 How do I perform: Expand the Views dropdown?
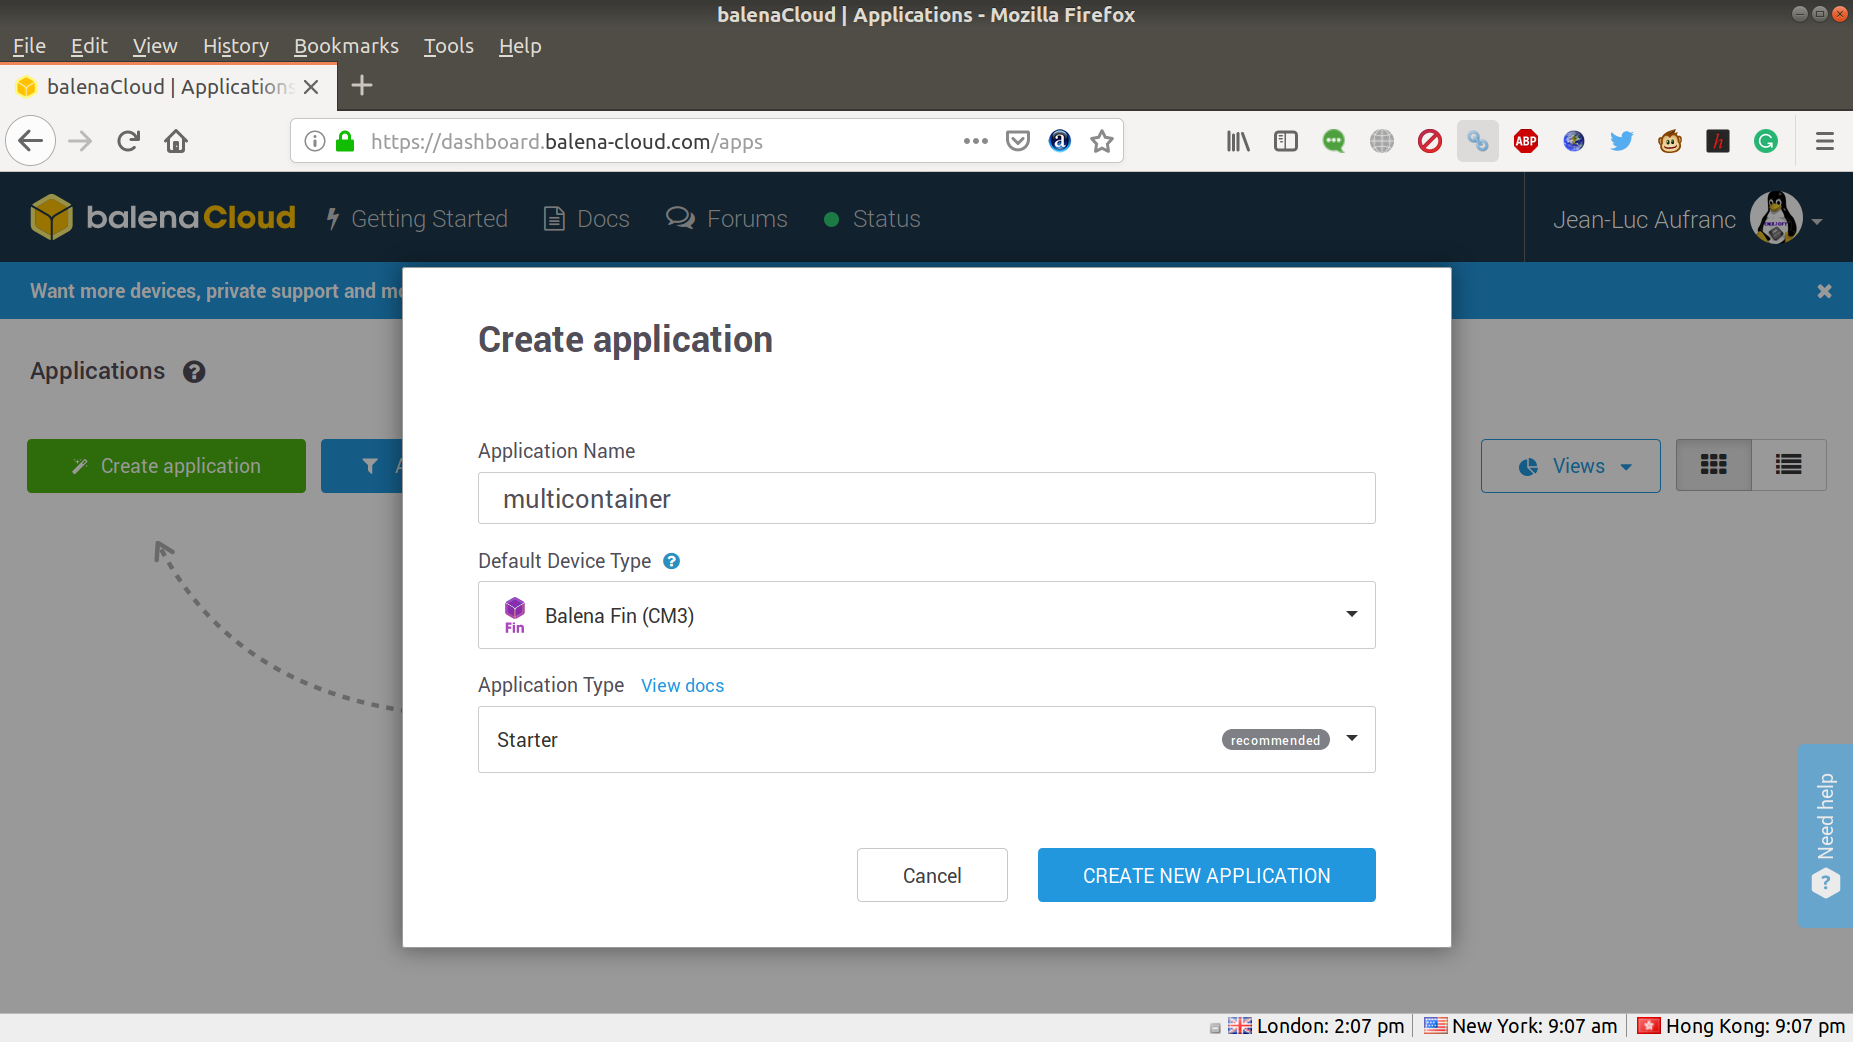pos(1570,466)
